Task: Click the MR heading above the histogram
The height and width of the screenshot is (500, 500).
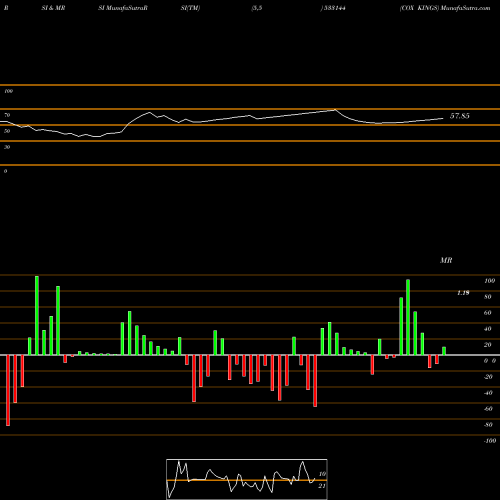Action: pyautogui.click(x=446, y=260)
